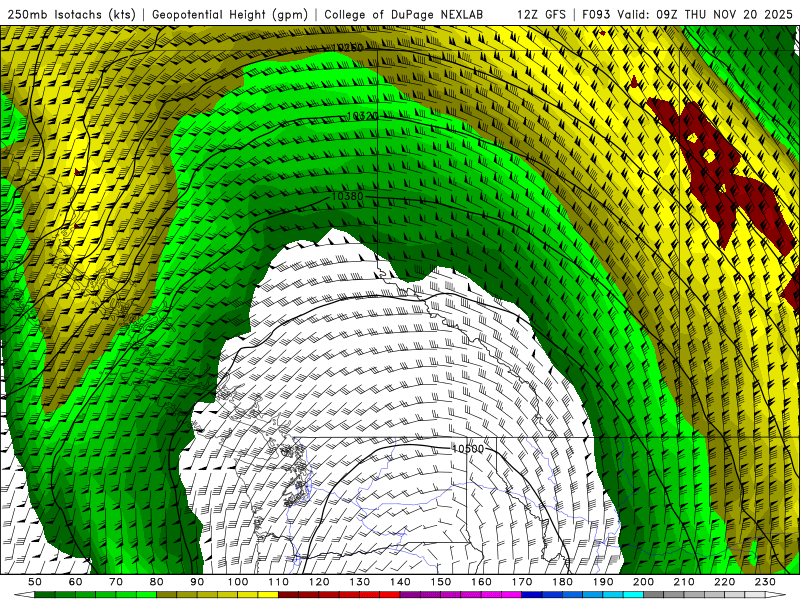Click the 'Valid: 09Z THU NOV 20 2025' text
This screenshot has width=800, height=600.
(705, 14)
